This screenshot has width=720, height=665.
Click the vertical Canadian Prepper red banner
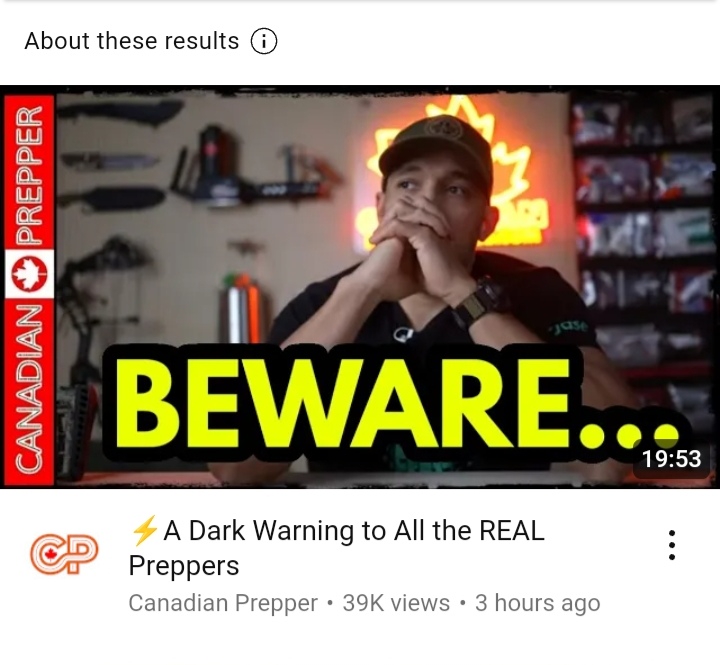[29, 289]
